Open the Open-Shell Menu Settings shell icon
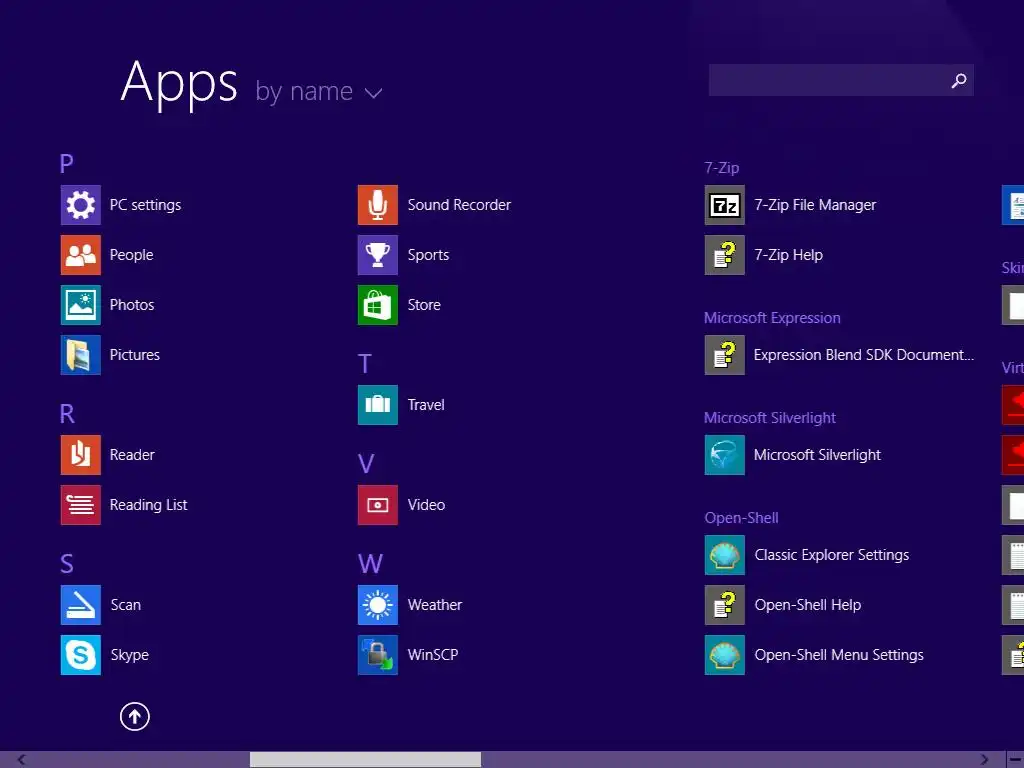The width and height of the screenshot is (1024, 768). 724,655
